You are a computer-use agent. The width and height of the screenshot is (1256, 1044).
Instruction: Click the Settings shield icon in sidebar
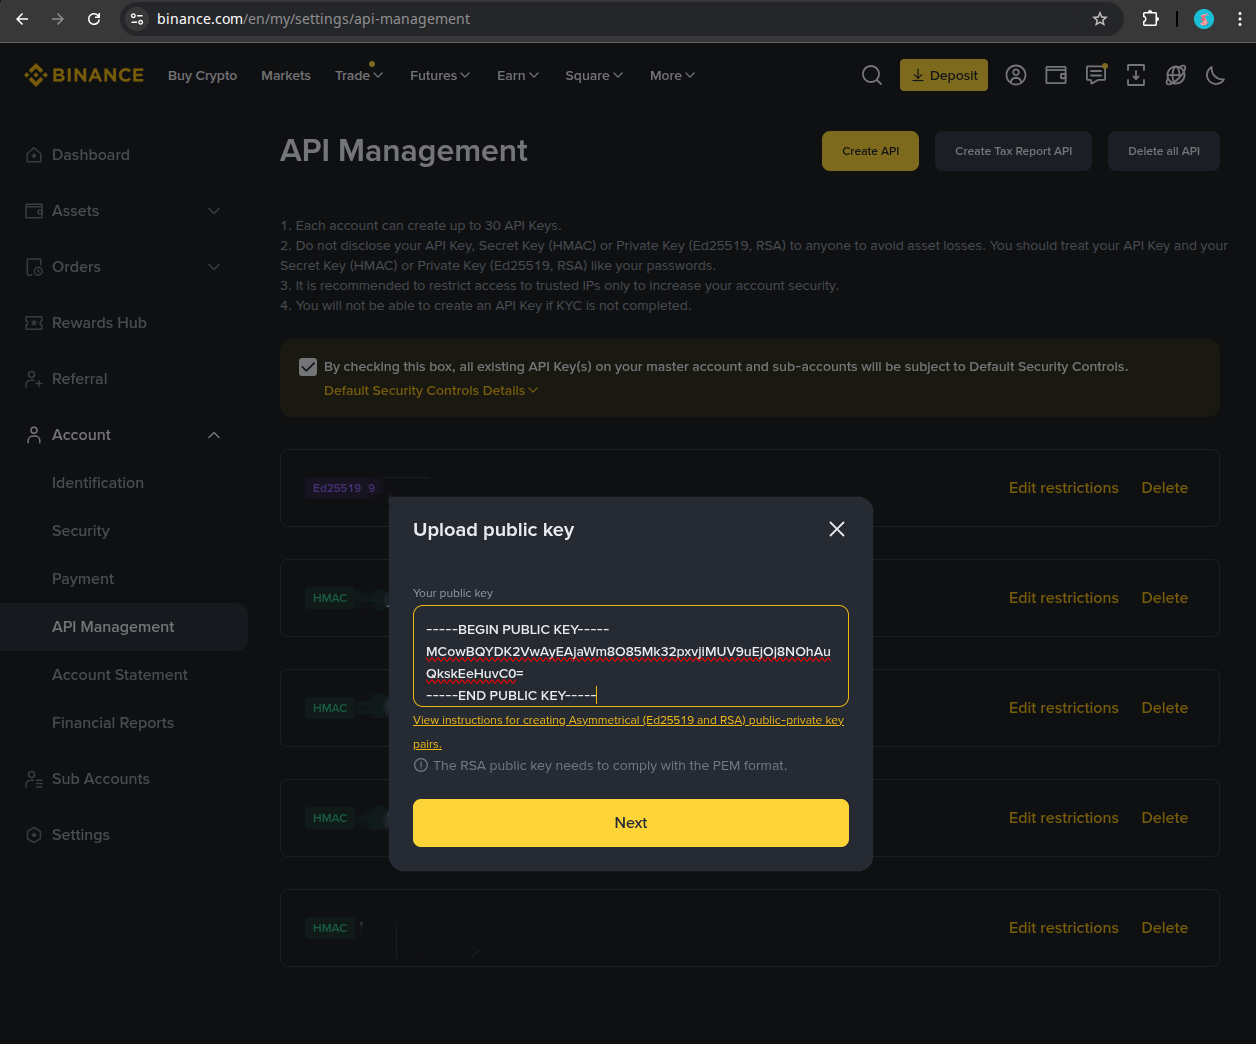pos(34,835)
